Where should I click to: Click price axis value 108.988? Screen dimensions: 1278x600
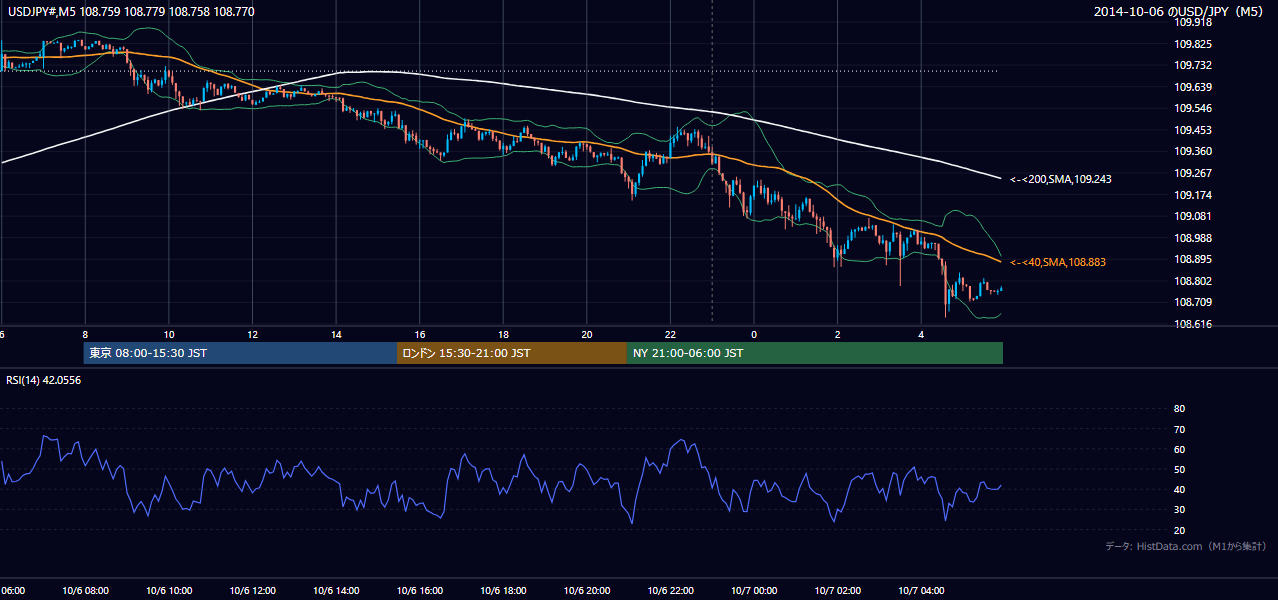1192,238
